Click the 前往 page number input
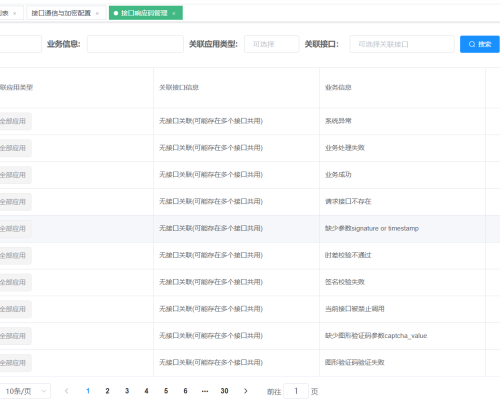This screenshot has height=400, width=500. 296,391
